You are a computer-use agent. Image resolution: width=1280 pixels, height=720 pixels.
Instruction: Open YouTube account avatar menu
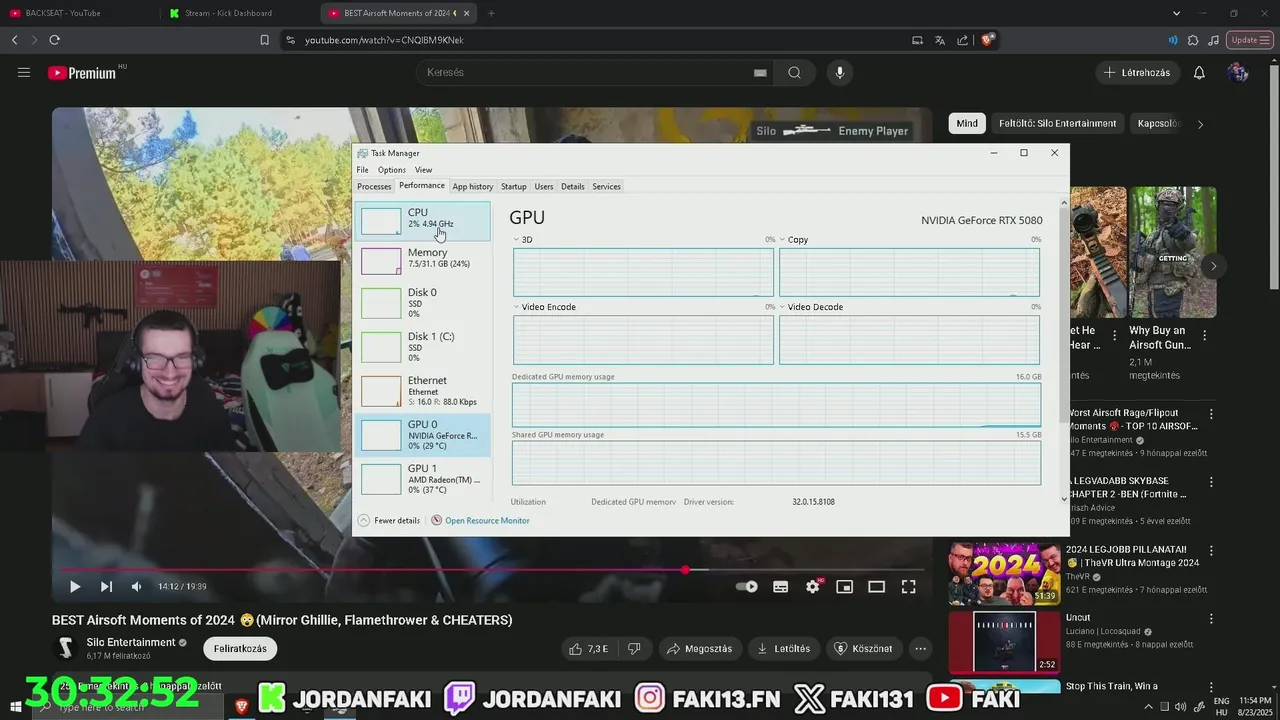pos(1238,72)
